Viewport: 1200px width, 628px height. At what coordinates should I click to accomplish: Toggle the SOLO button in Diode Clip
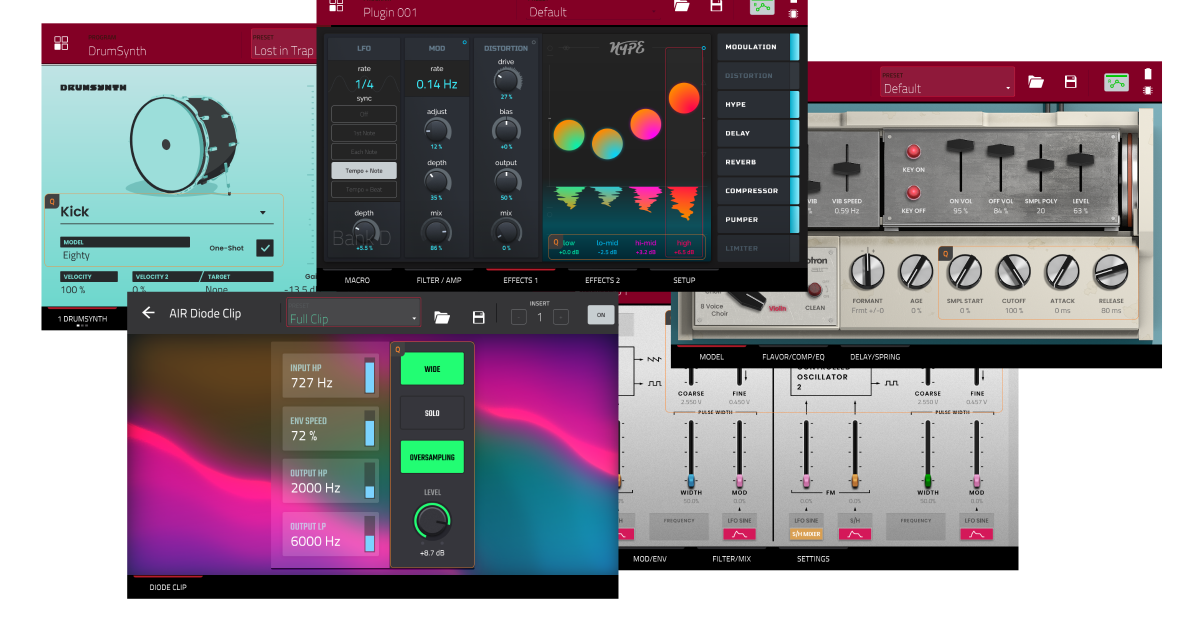pos(433,413)
